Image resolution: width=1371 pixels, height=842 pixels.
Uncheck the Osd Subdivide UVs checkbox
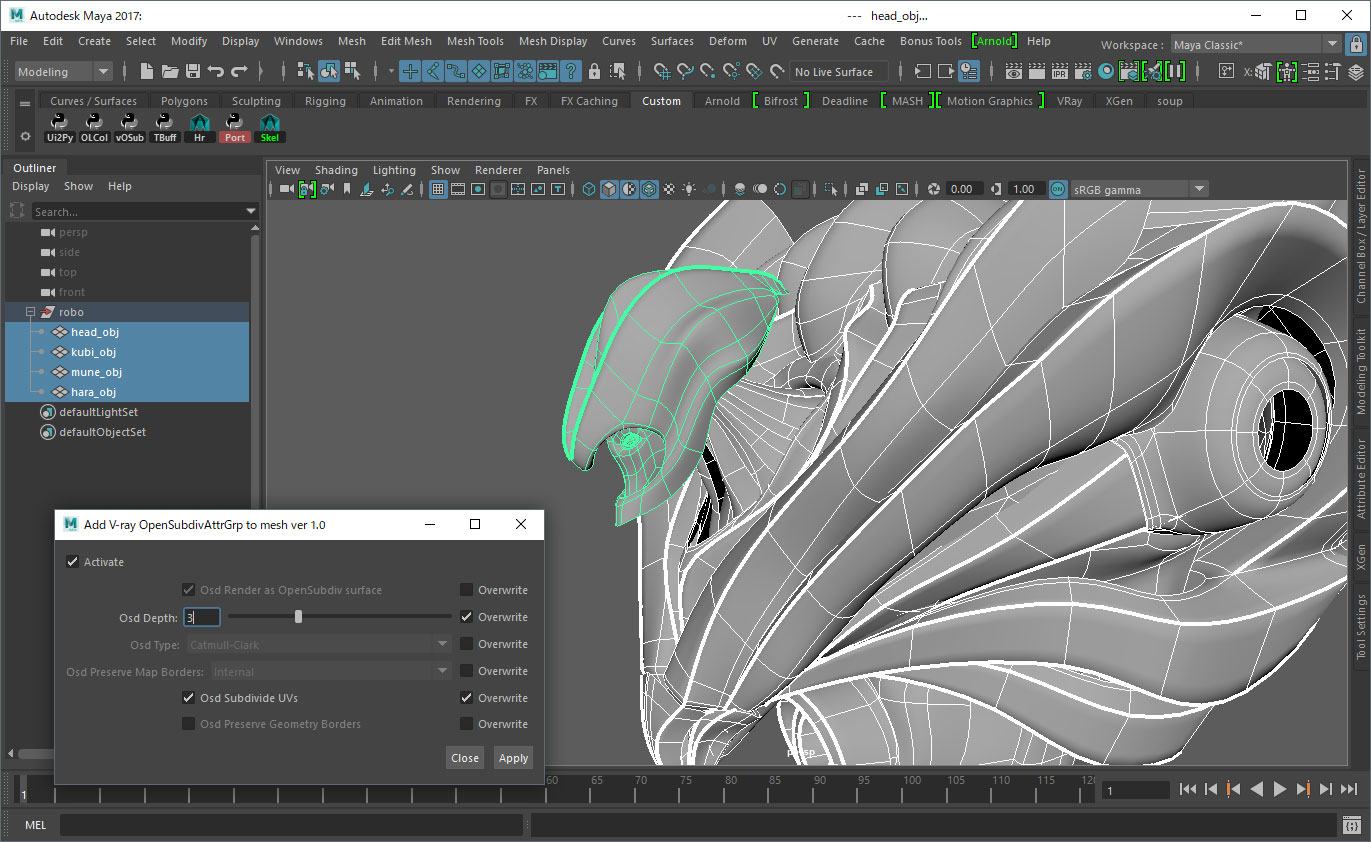(188, 698)
